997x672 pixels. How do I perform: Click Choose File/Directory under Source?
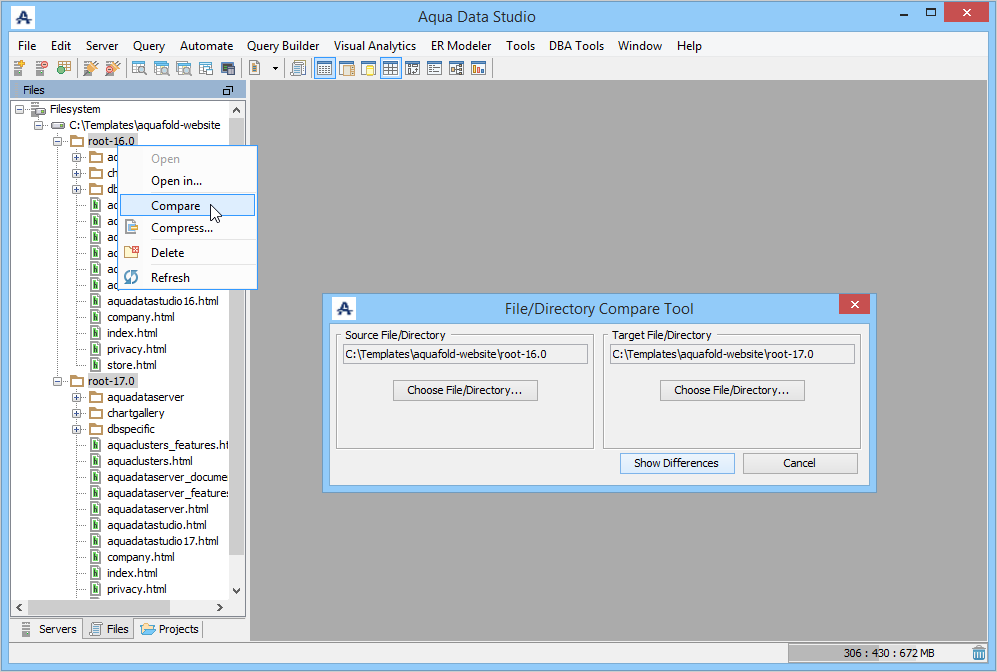click(465, 390)
